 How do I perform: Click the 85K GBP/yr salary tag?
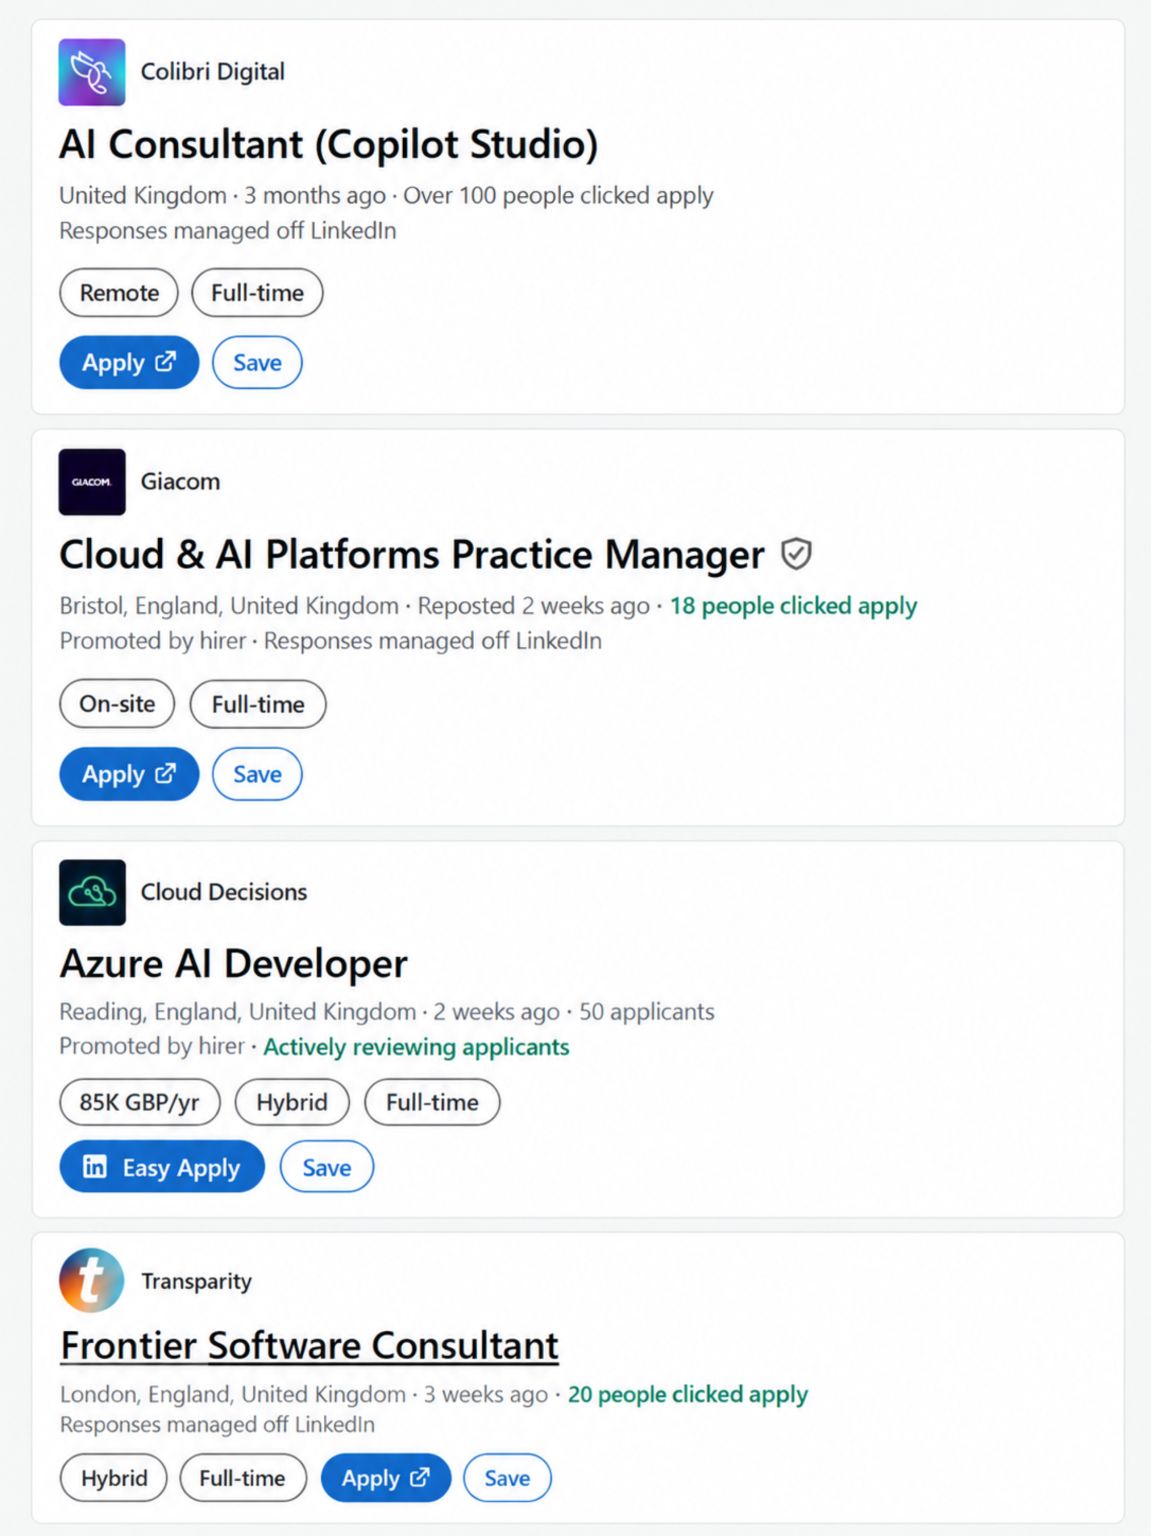point(140,1102)
